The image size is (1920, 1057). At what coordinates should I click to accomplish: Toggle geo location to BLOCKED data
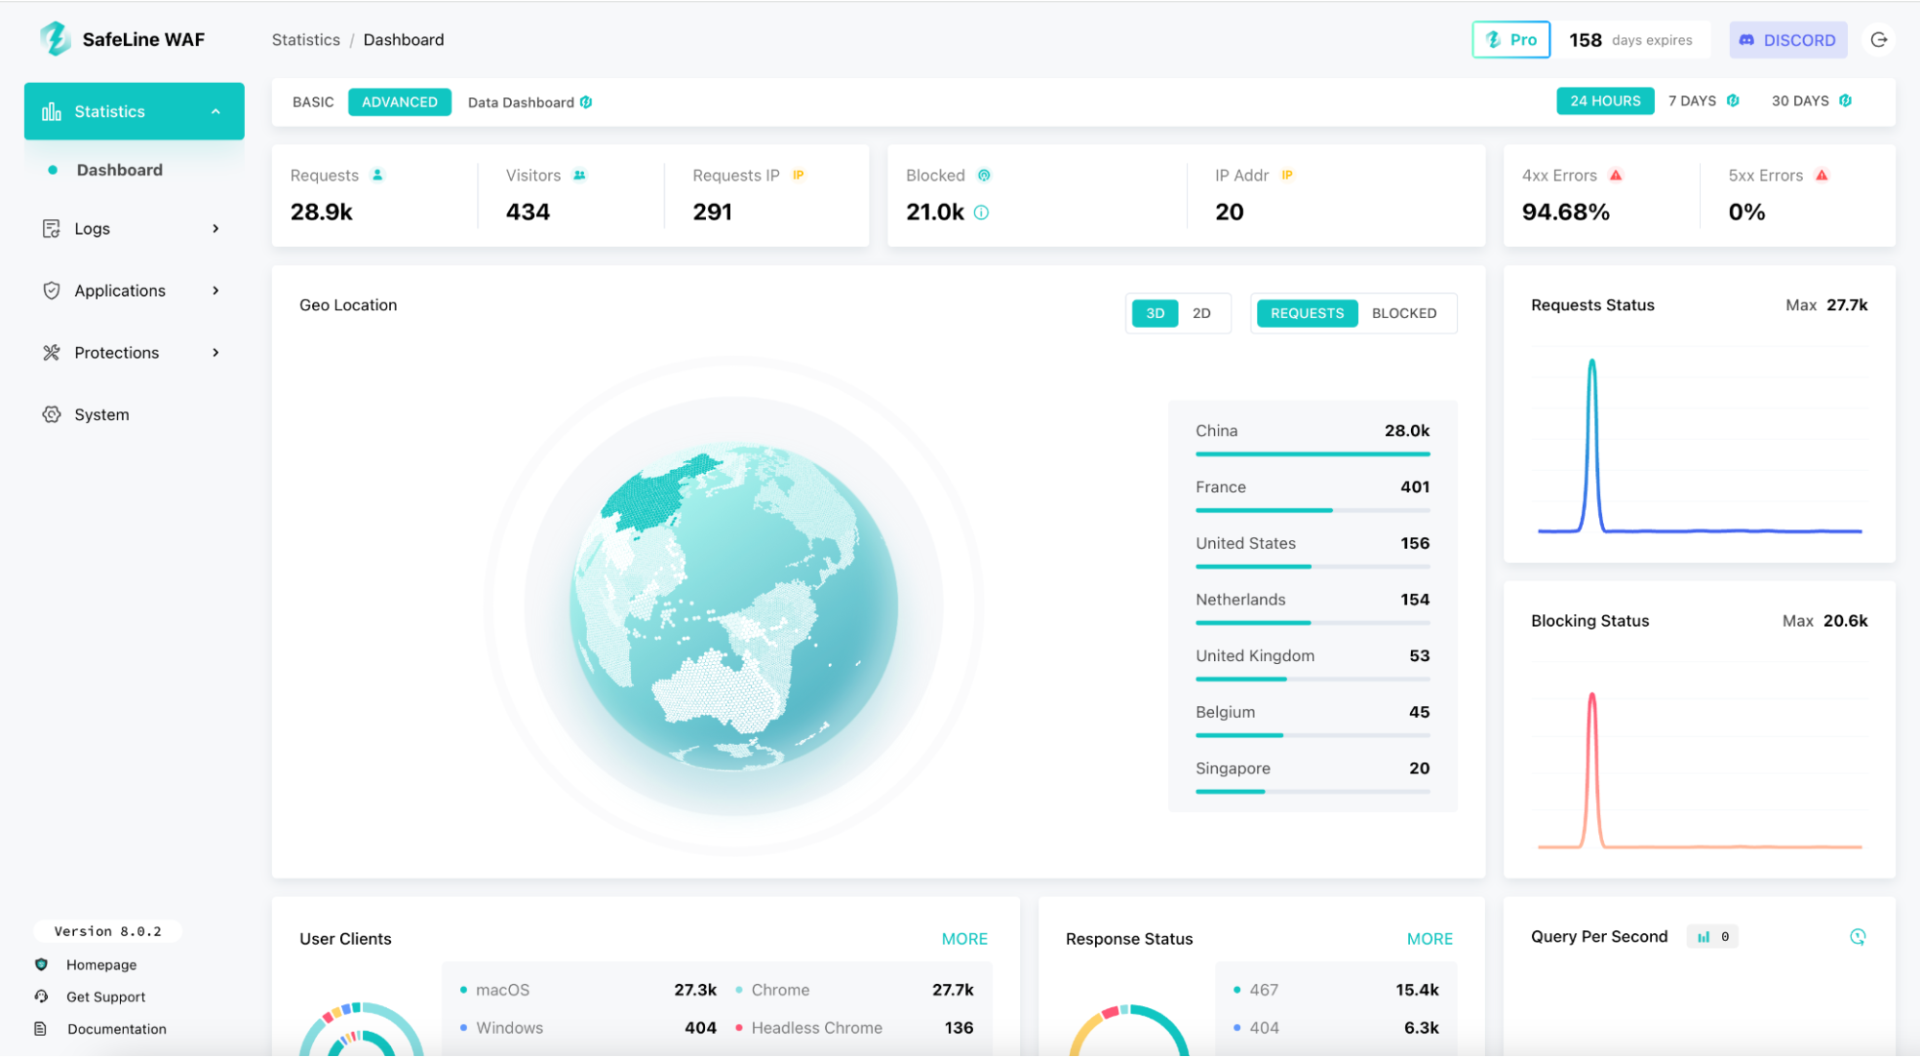pos(1403,313)
